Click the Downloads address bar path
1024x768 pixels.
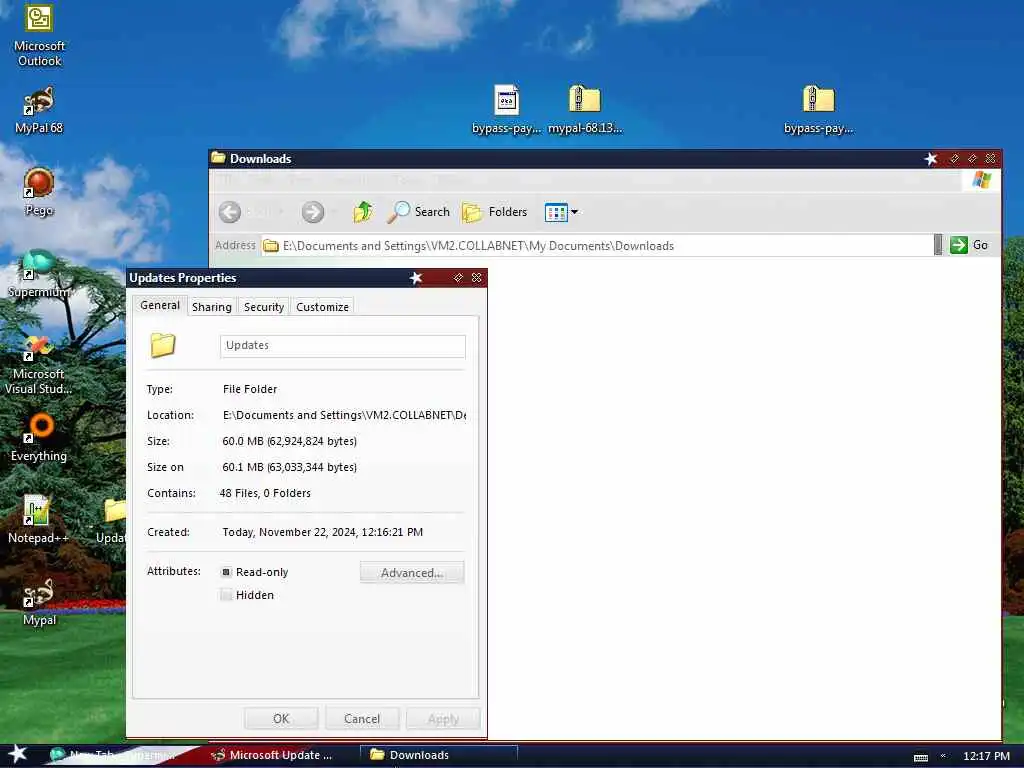597,246
